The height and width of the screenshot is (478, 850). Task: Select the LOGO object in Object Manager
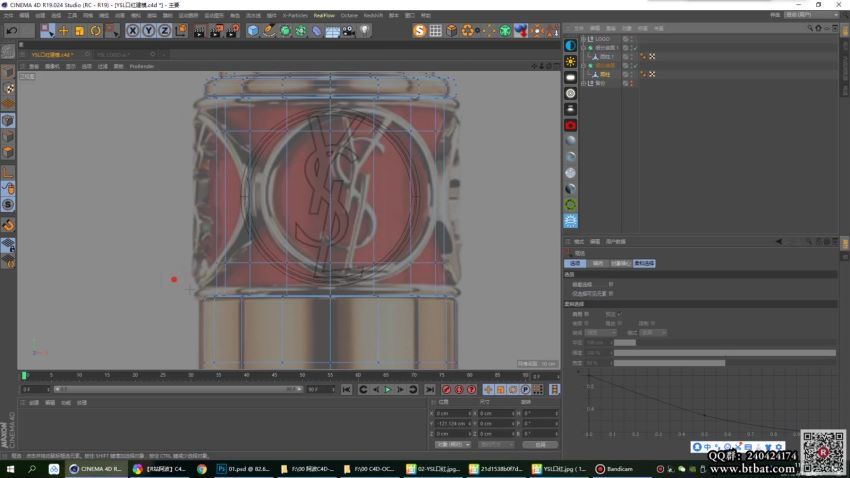602,39
